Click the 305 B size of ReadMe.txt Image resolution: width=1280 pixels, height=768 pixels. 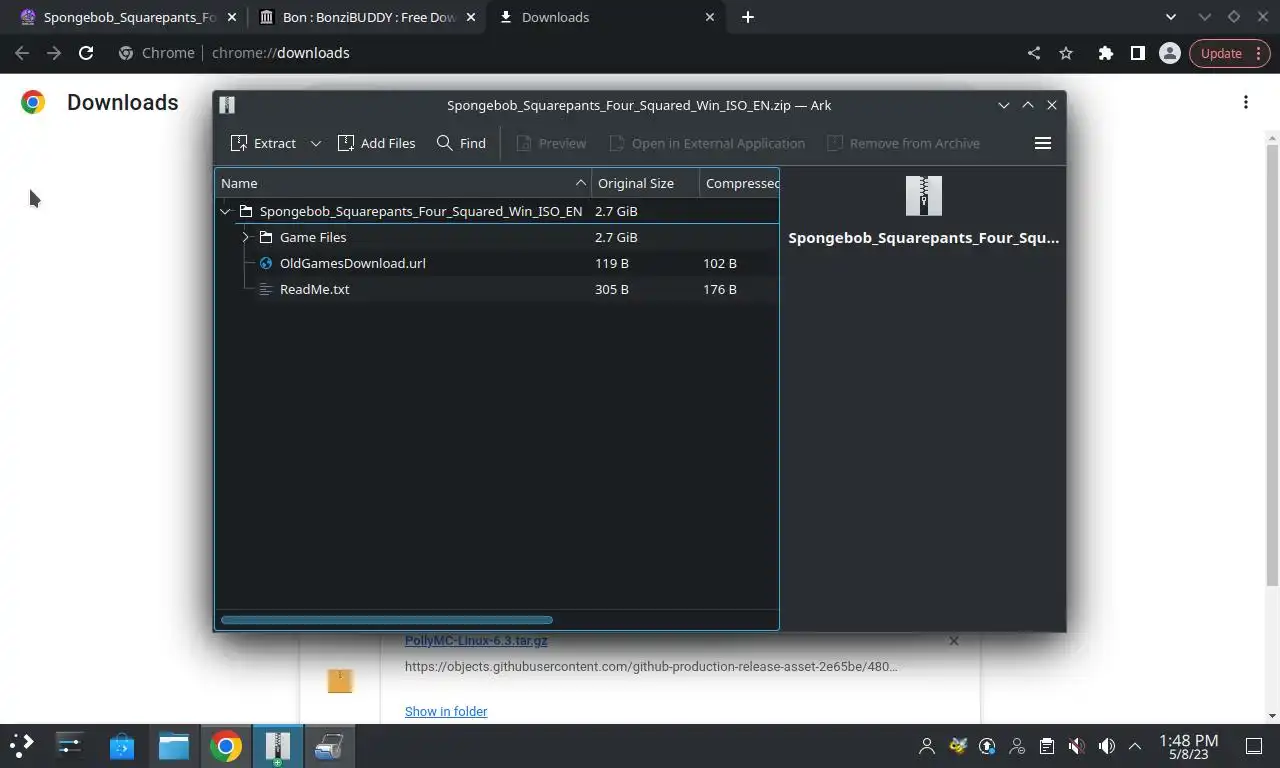[612, 289]
